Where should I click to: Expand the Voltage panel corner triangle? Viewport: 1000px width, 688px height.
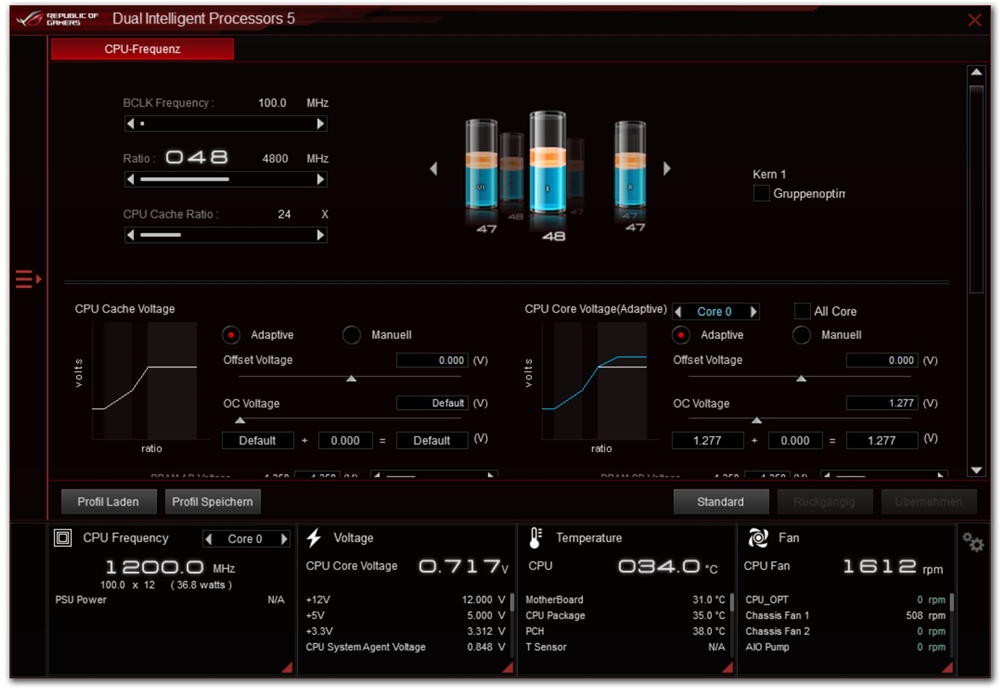pyautogui.click(x=508, y=668)
